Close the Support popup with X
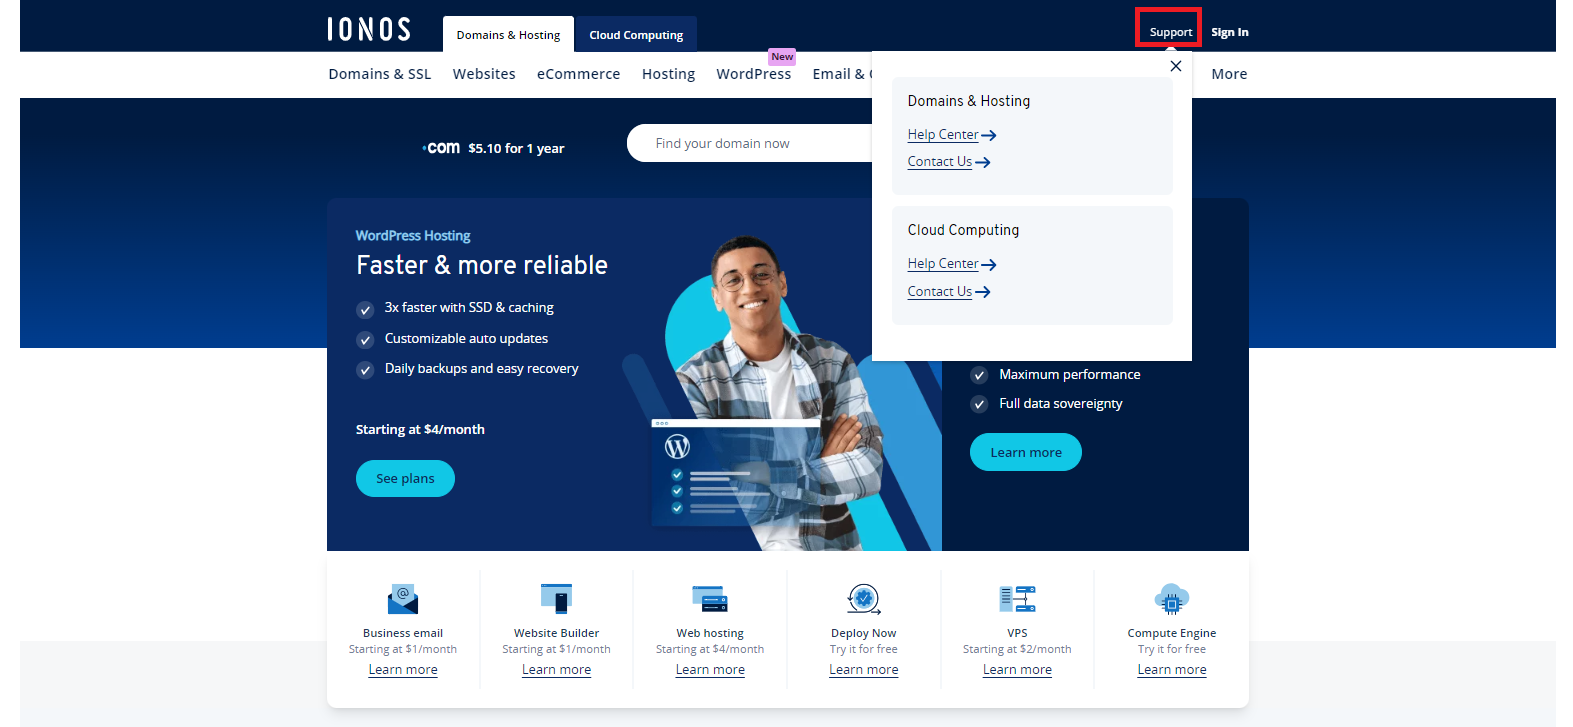Screen dimensions: 1573x727 (x=1176, y=66)
